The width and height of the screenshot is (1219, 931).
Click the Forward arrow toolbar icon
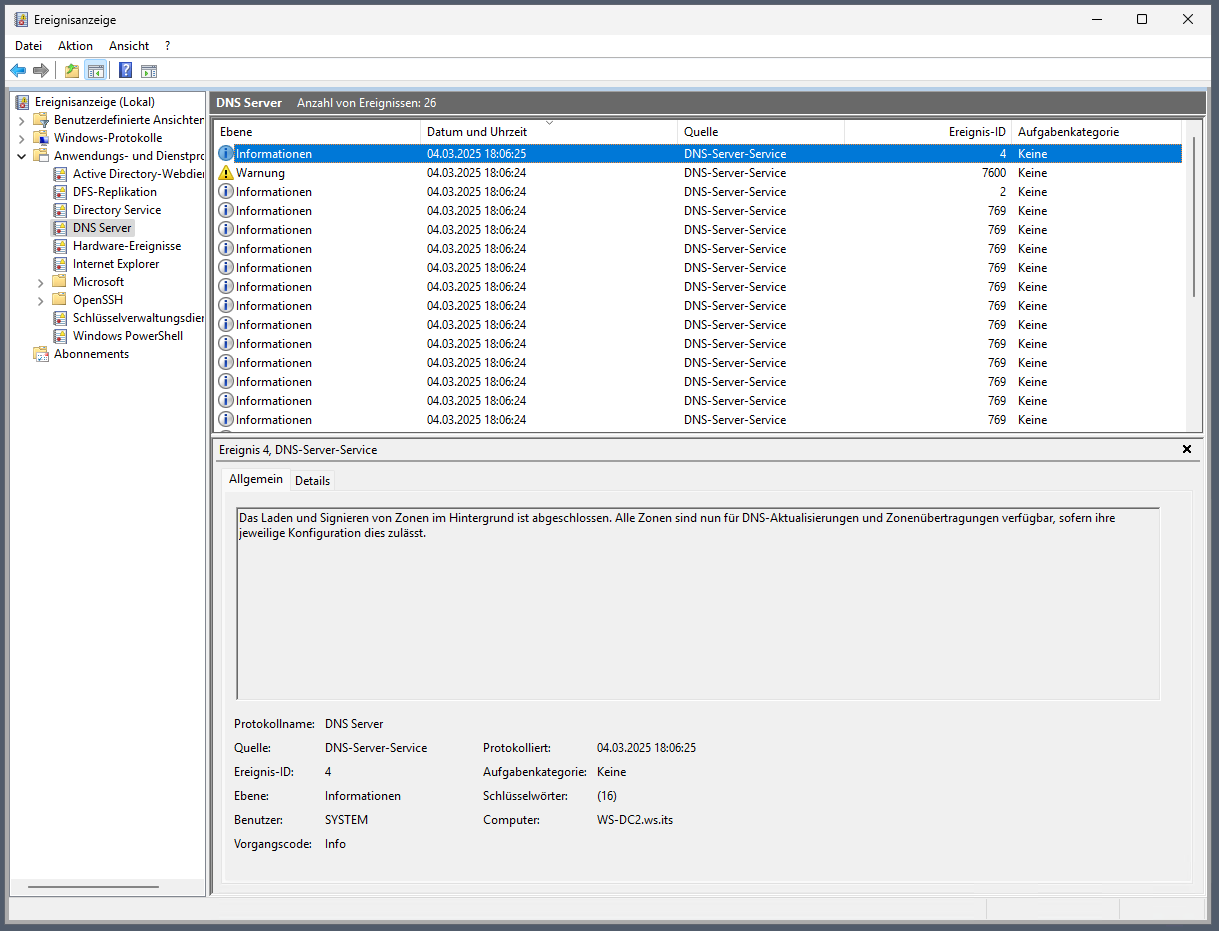coord(41,70)
